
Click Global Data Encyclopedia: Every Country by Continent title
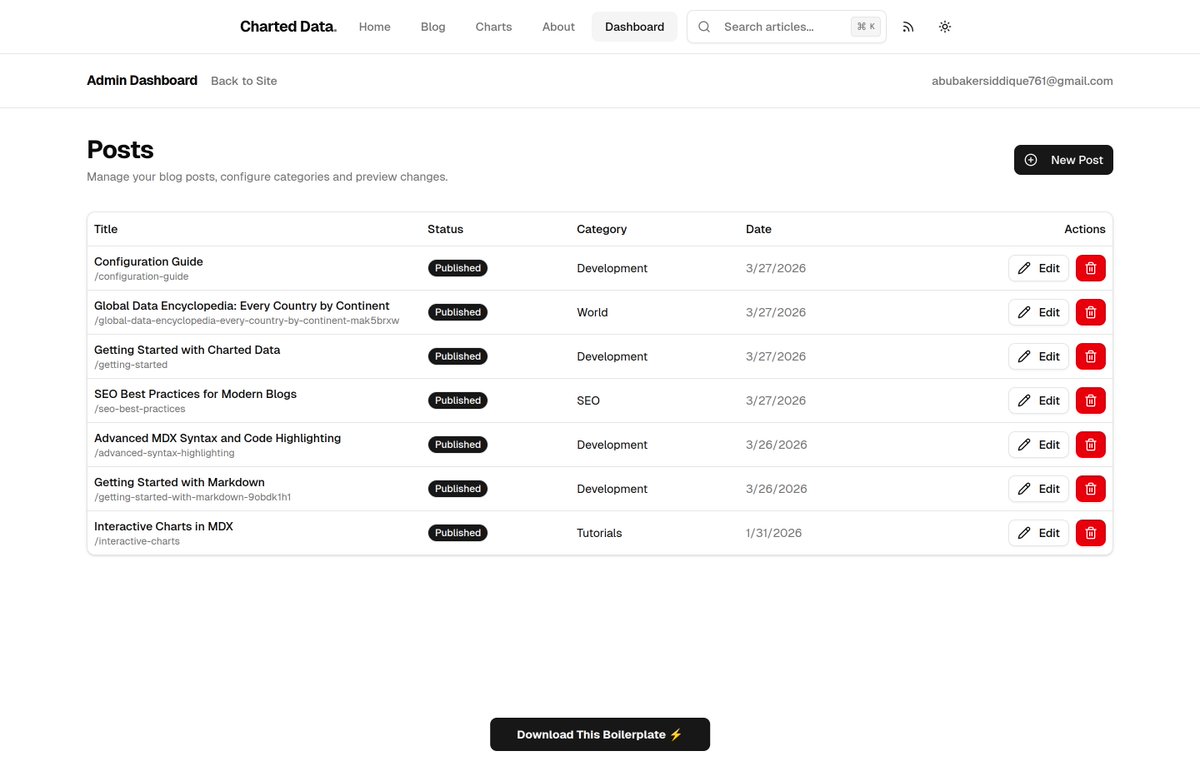pyautogui.click(x=242, y=306)
